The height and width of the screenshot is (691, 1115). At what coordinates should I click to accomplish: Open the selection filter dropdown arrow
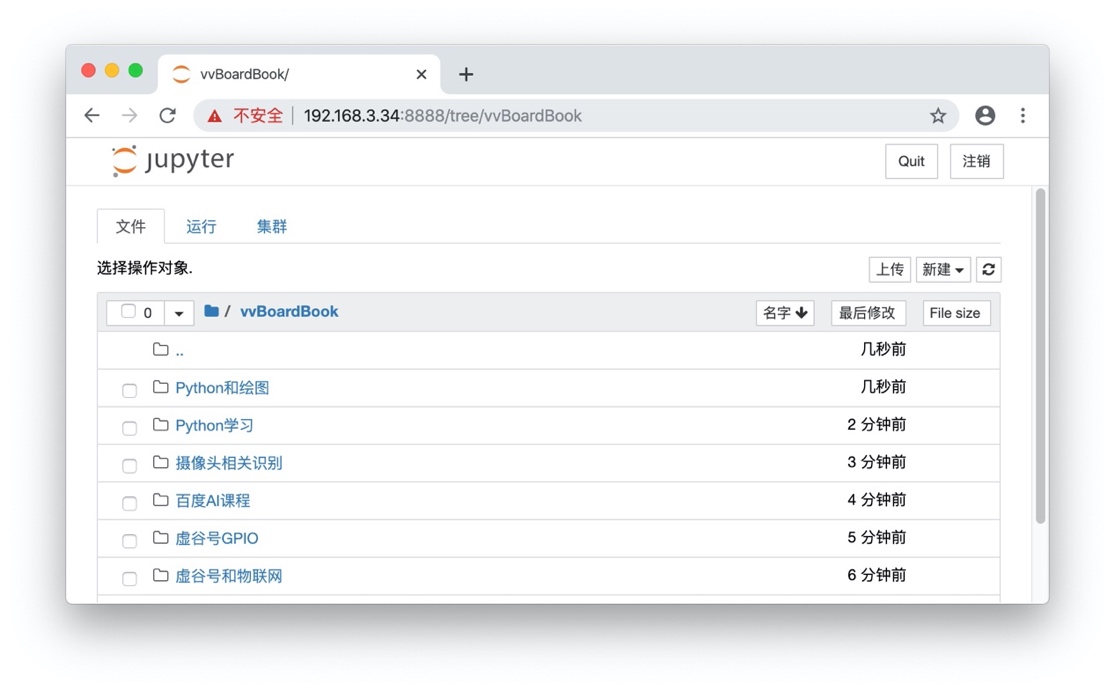pyautogui.click(x=179, y=313)
